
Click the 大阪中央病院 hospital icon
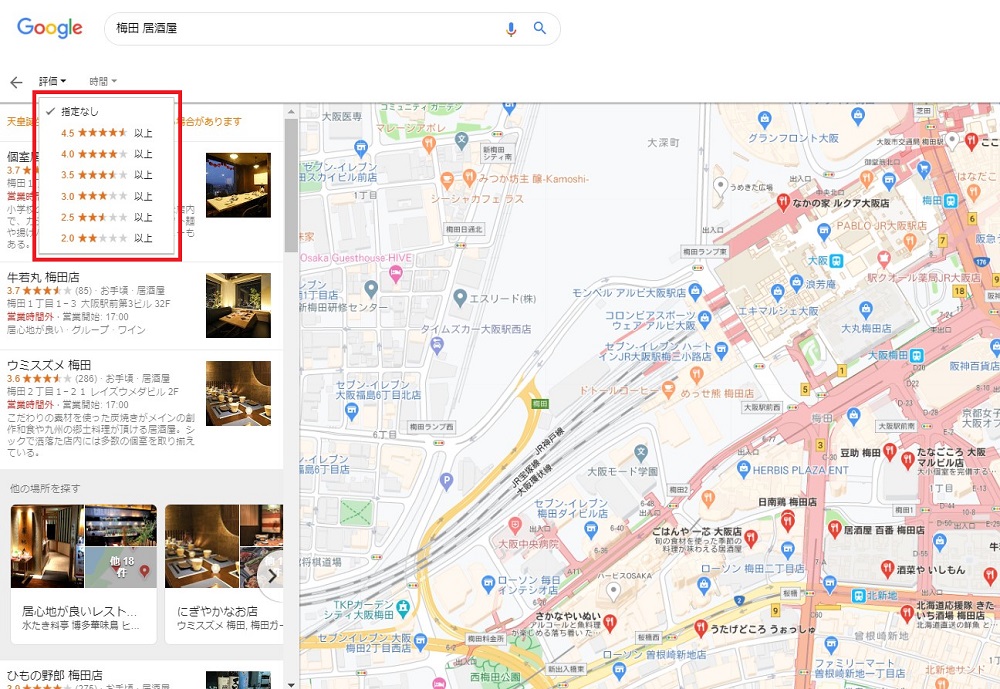pos(515,526)
